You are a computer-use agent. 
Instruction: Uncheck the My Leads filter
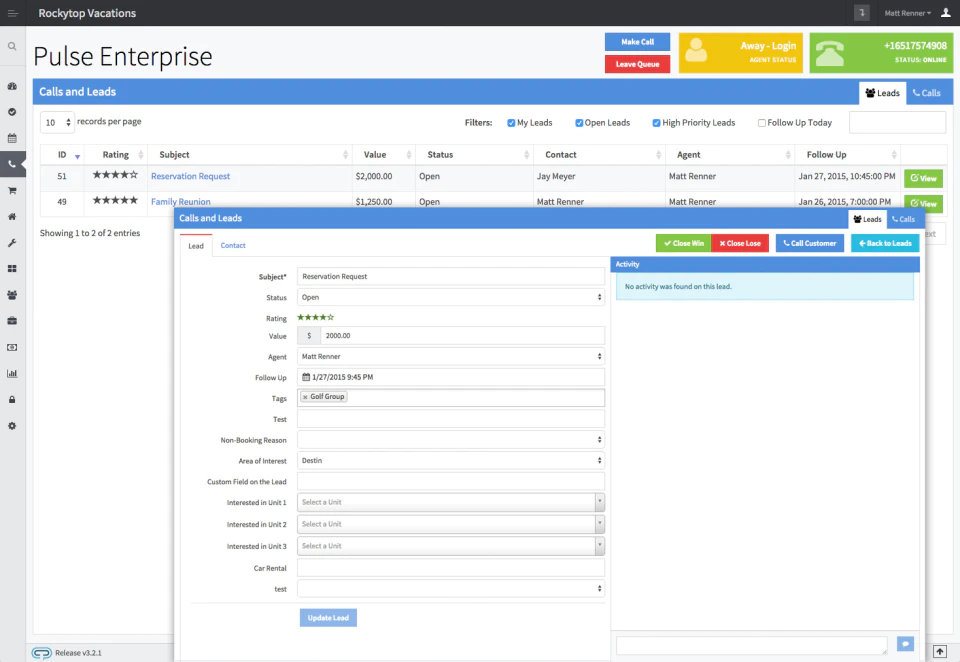click(511, 123)
